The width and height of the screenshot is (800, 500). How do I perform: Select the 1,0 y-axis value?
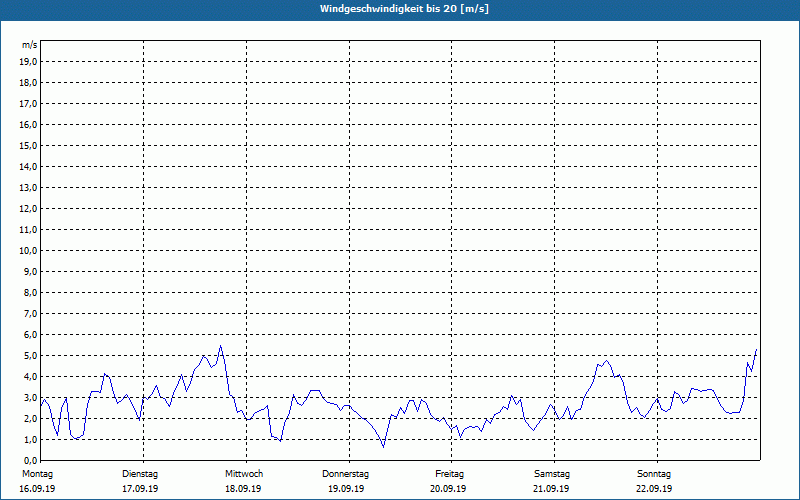click(30, 440)
